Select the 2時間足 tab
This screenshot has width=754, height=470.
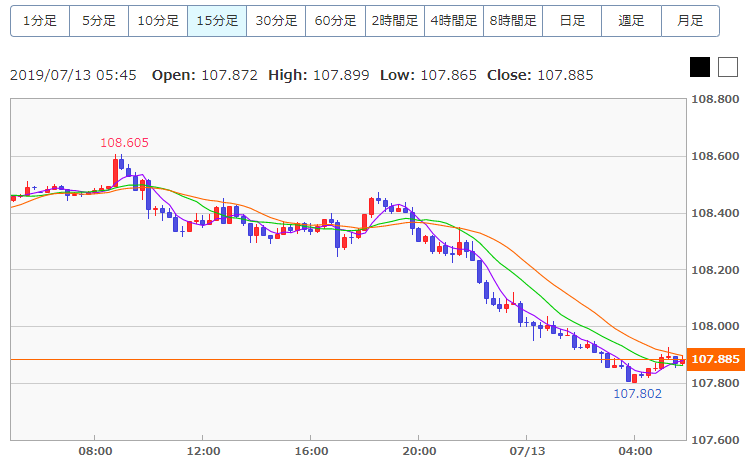395,21
